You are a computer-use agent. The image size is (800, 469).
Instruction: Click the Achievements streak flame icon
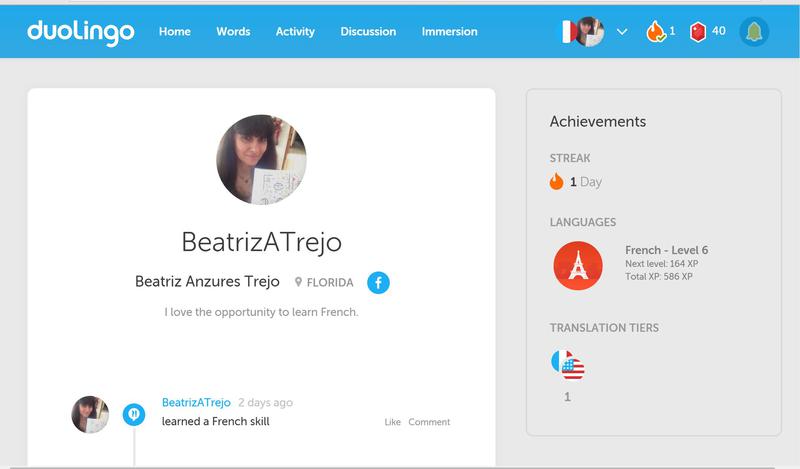click(556, 181)
